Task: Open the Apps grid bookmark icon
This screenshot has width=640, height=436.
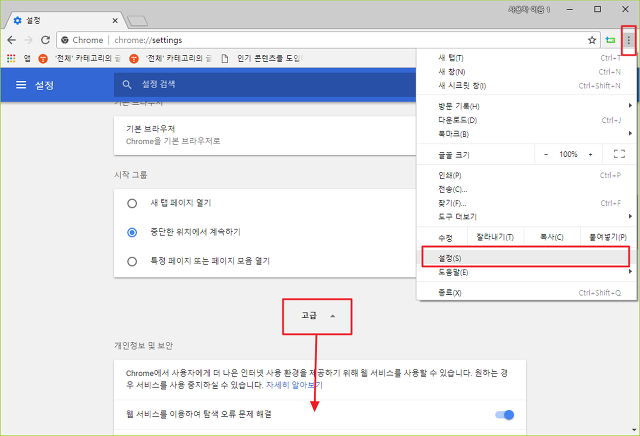Action: coord(11,58)
